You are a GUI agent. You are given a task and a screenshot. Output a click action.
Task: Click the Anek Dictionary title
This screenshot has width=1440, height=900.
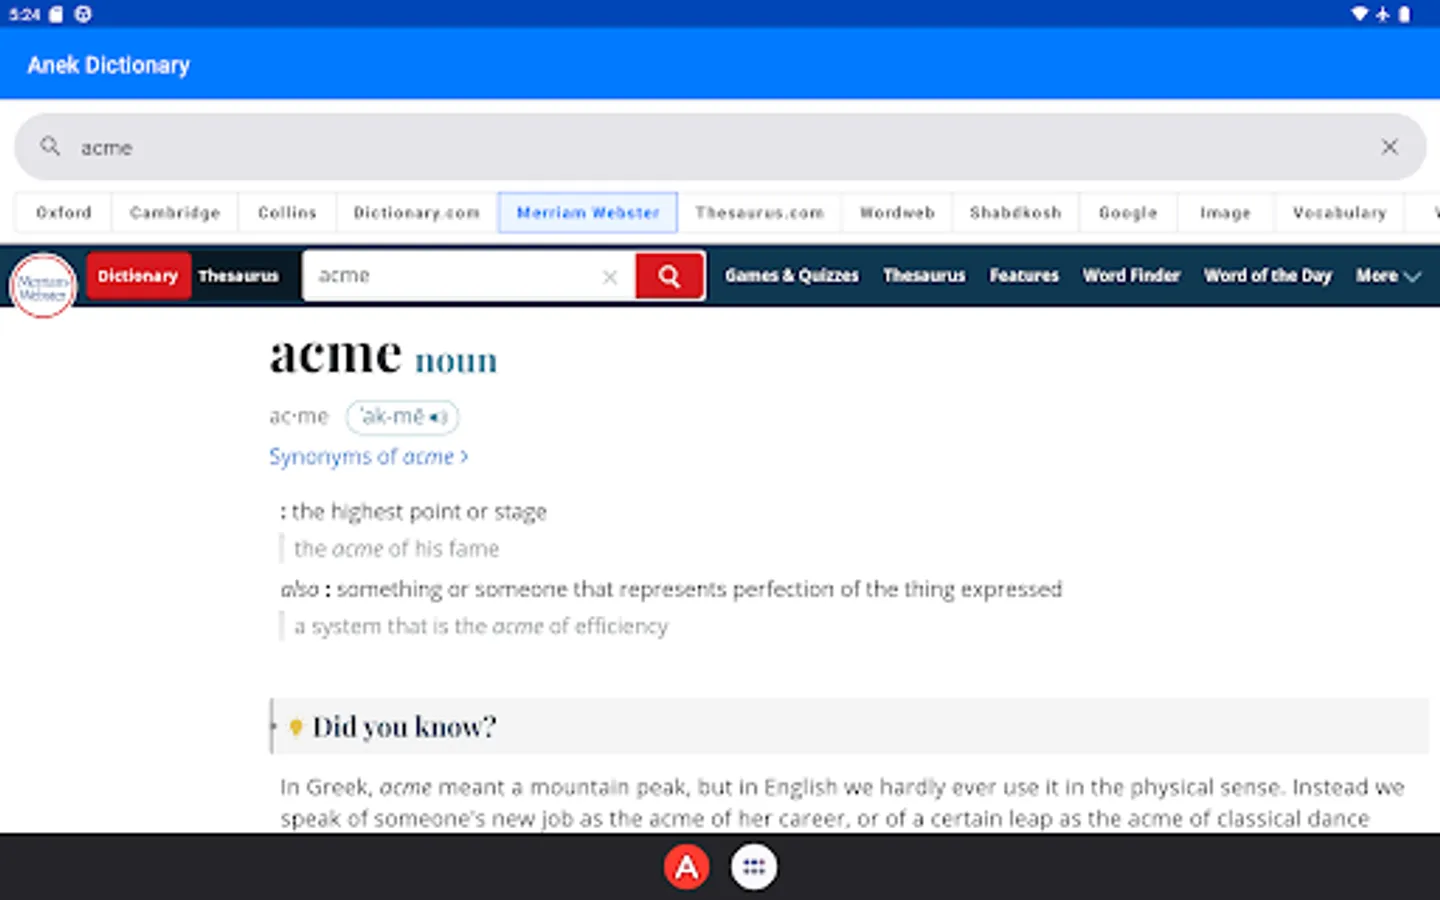109,65
